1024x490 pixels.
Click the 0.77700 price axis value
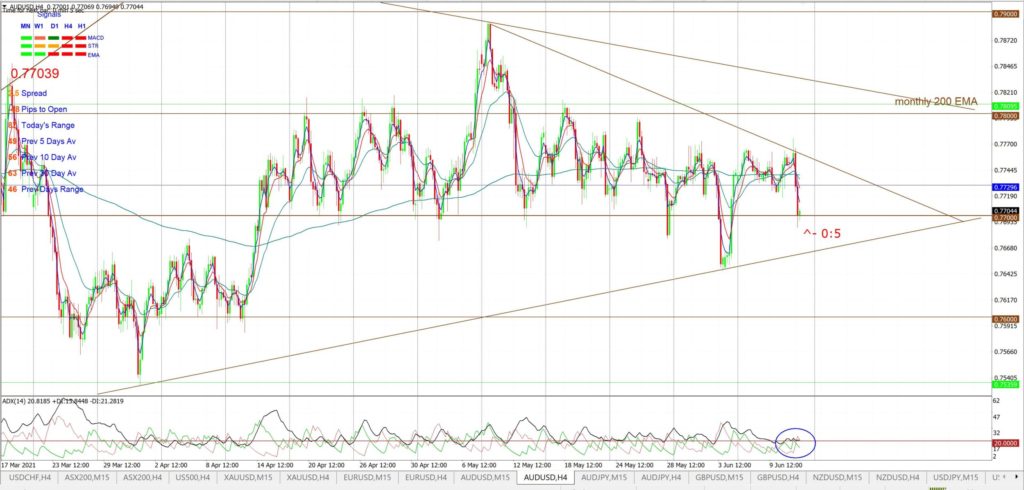1005,144
